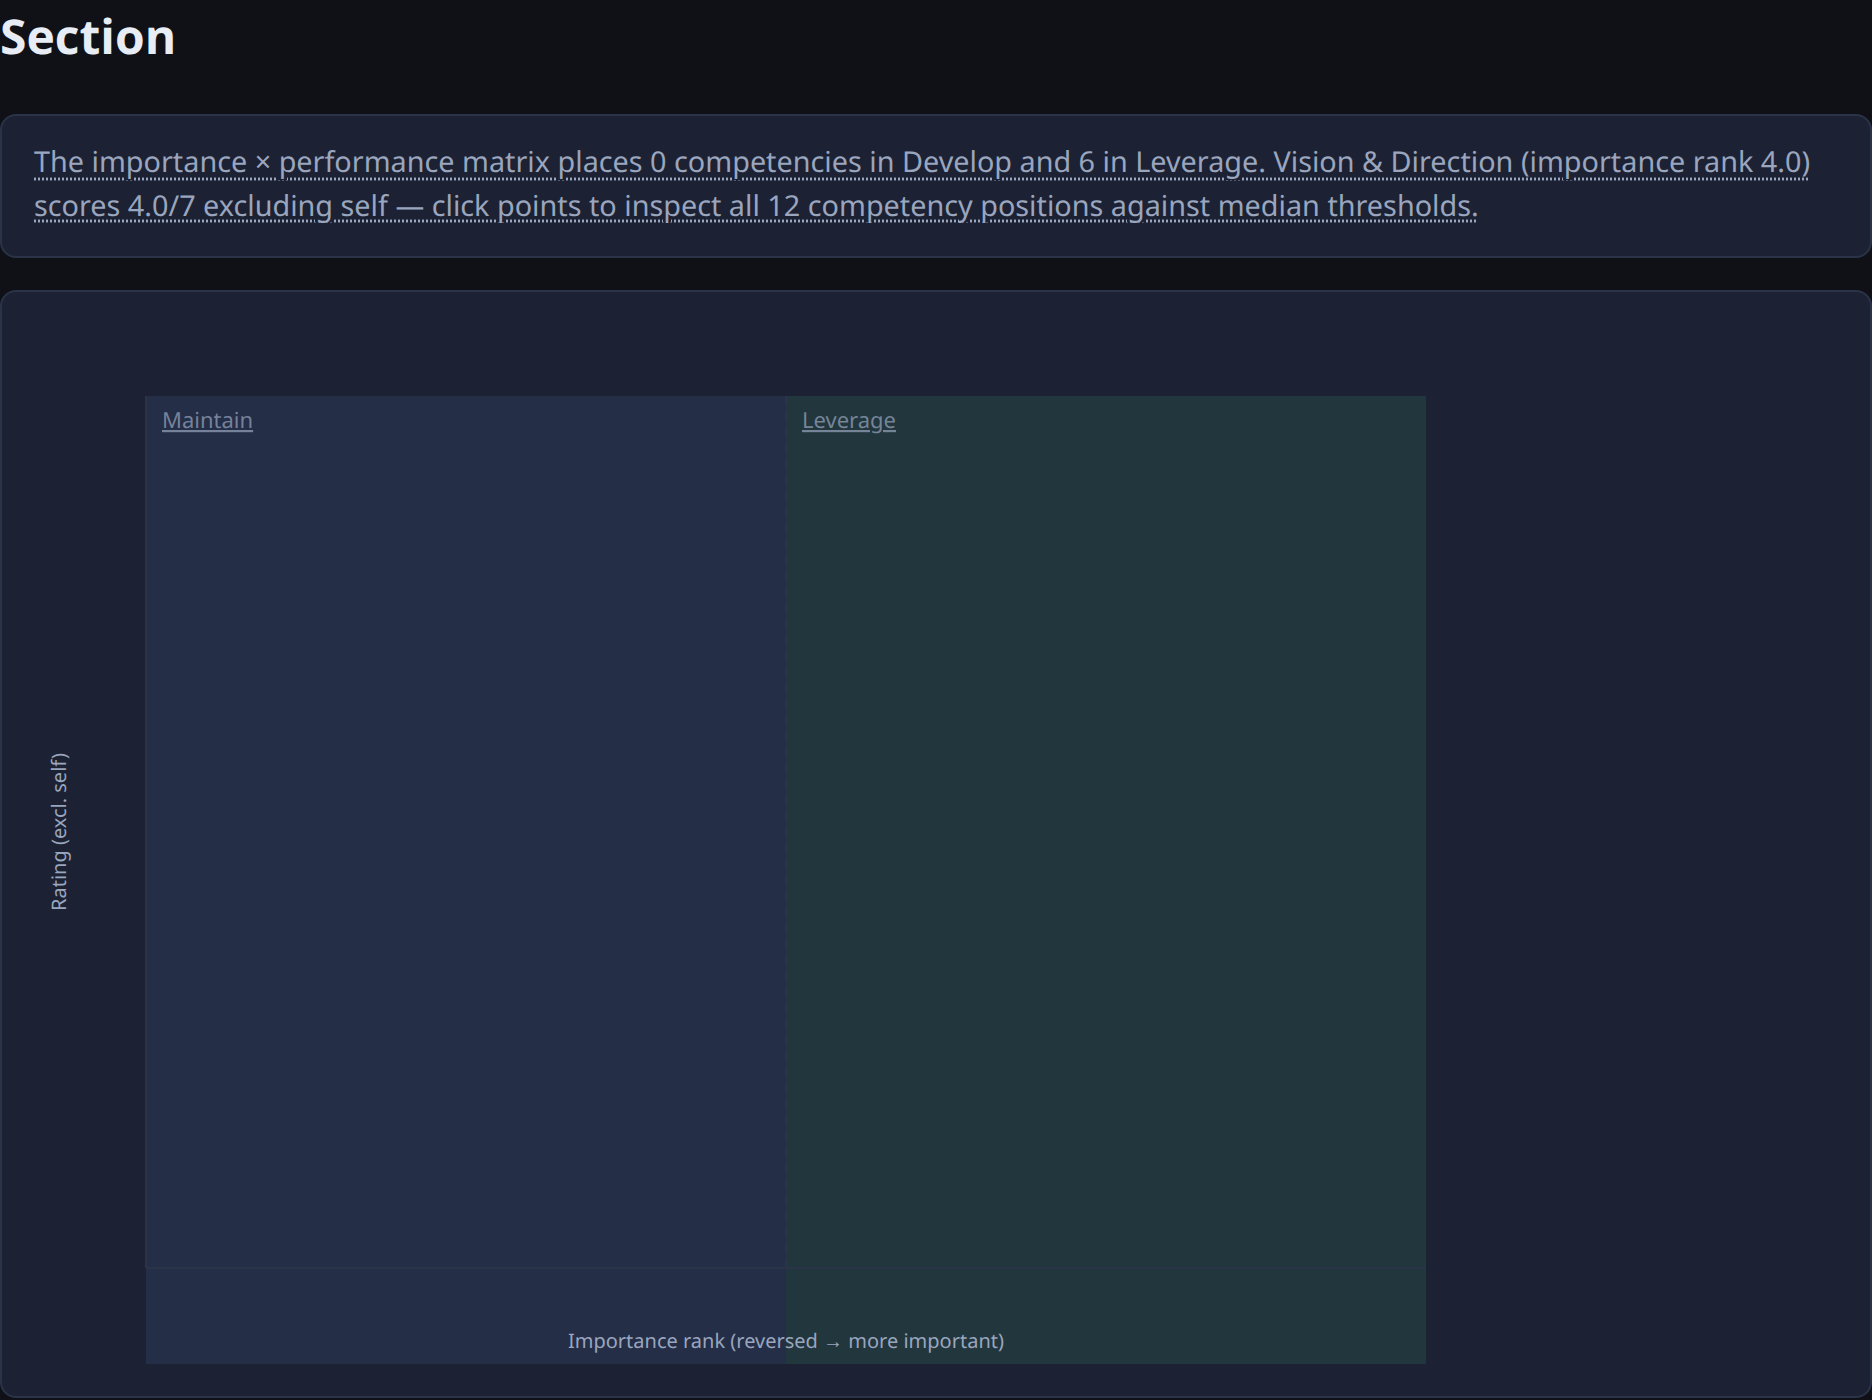Viewport: 1872px width, 1400px height.
Task: Click the arrow in the importance axis title
Action: (833, 1342)
